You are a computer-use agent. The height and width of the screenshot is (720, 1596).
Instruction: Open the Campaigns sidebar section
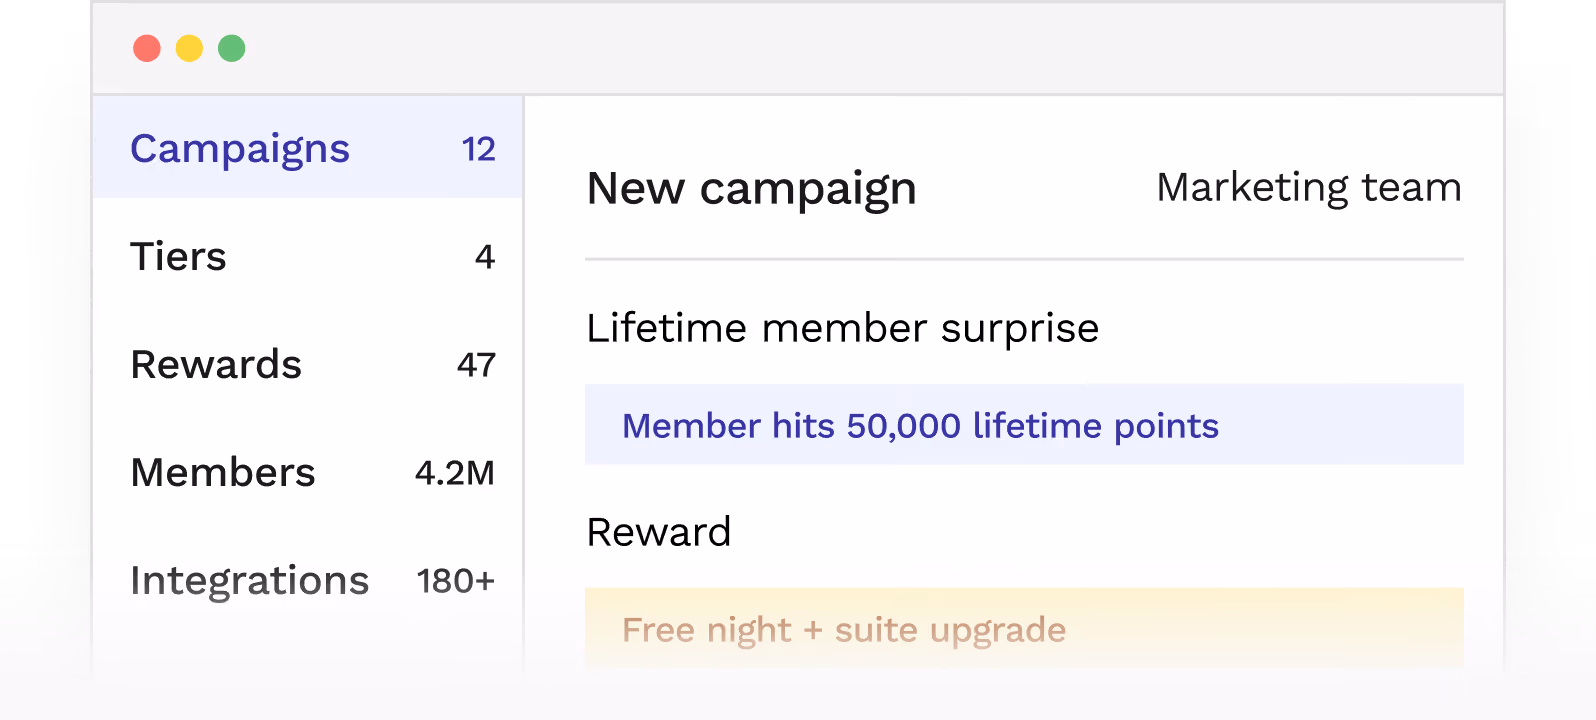[308, 148]
